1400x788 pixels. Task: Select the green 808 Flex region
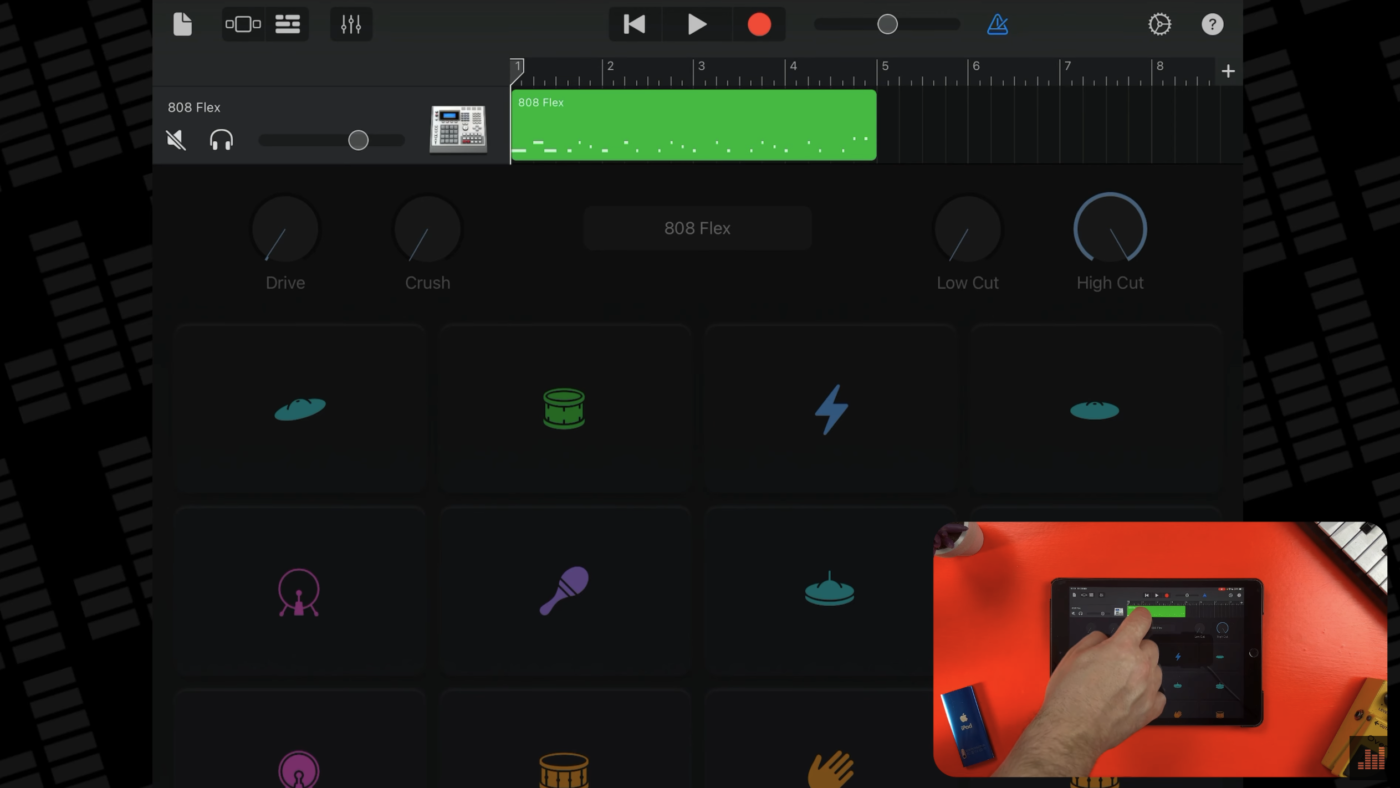coord(693,125)
